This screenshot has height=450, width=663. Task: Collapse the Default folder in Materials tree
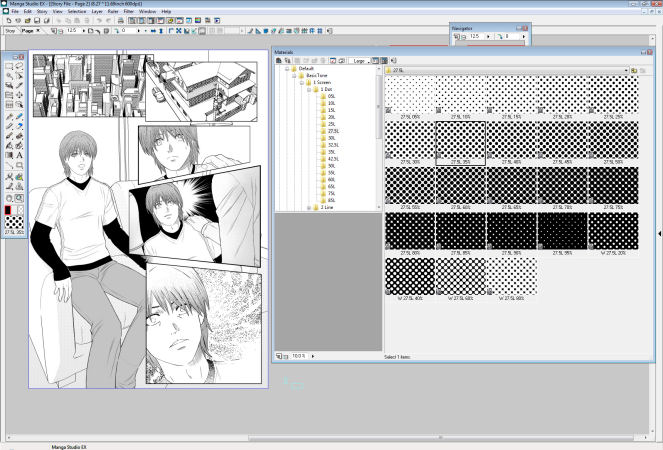287,69
